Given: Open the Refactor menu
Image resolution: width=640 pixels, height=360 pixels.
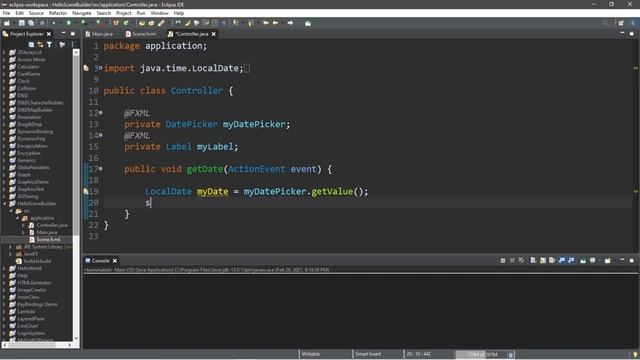Looking at the screenshot, I should point(58,13).
